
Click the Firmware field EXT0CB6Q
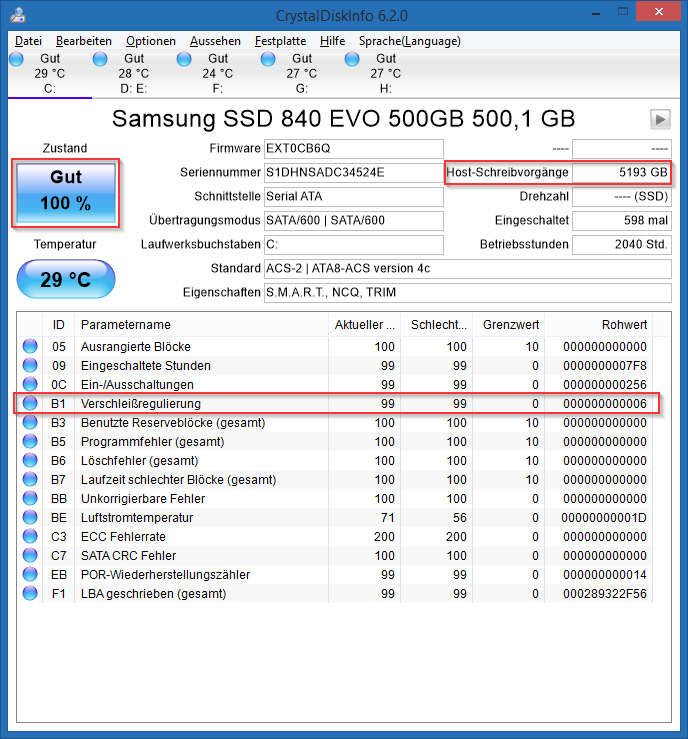(x=353, y=148)
